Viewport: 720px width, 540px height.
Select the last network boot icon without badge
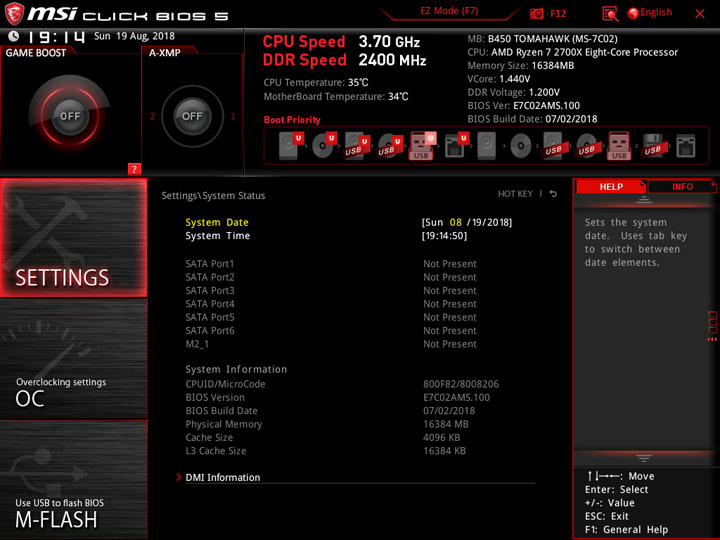[686, 146]
